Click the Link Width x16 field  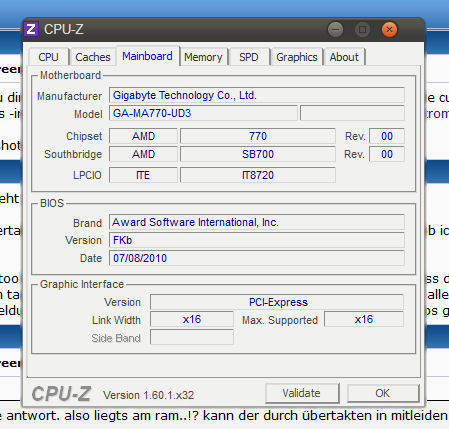(192, 319)
